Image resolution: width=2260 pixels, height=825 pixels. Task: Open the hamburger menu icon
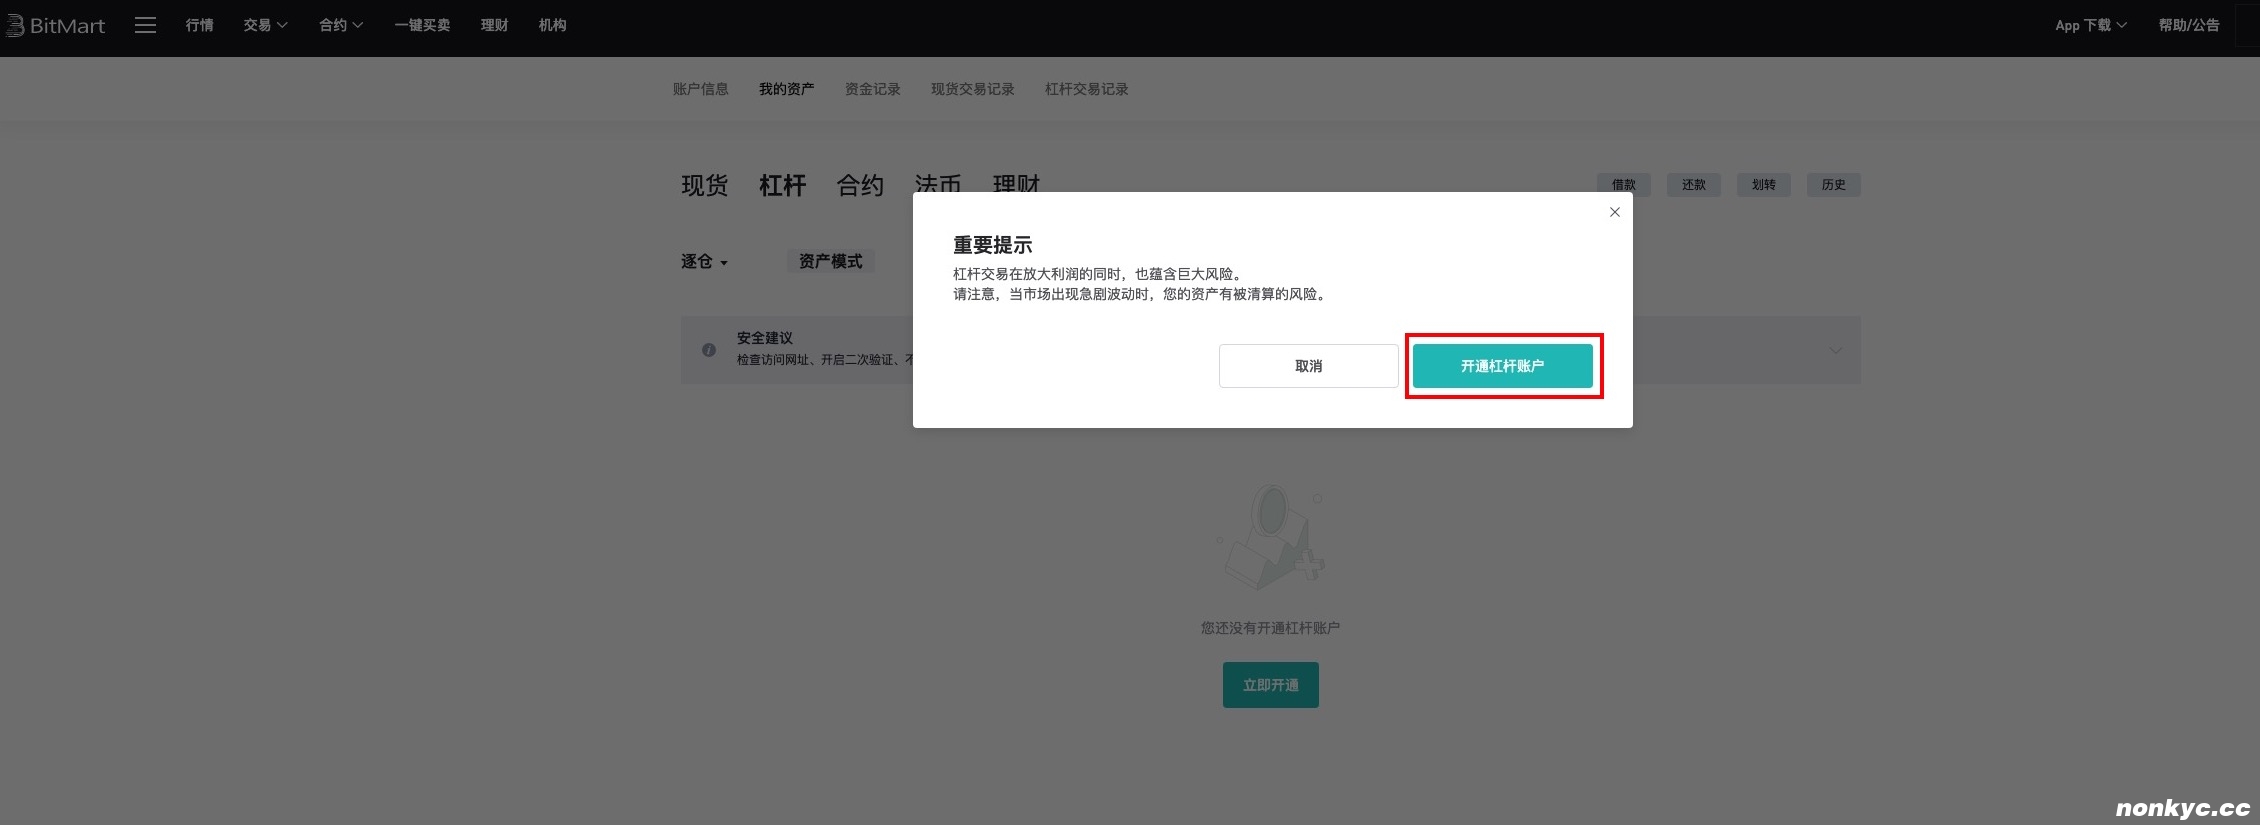[x=145, y=26]
